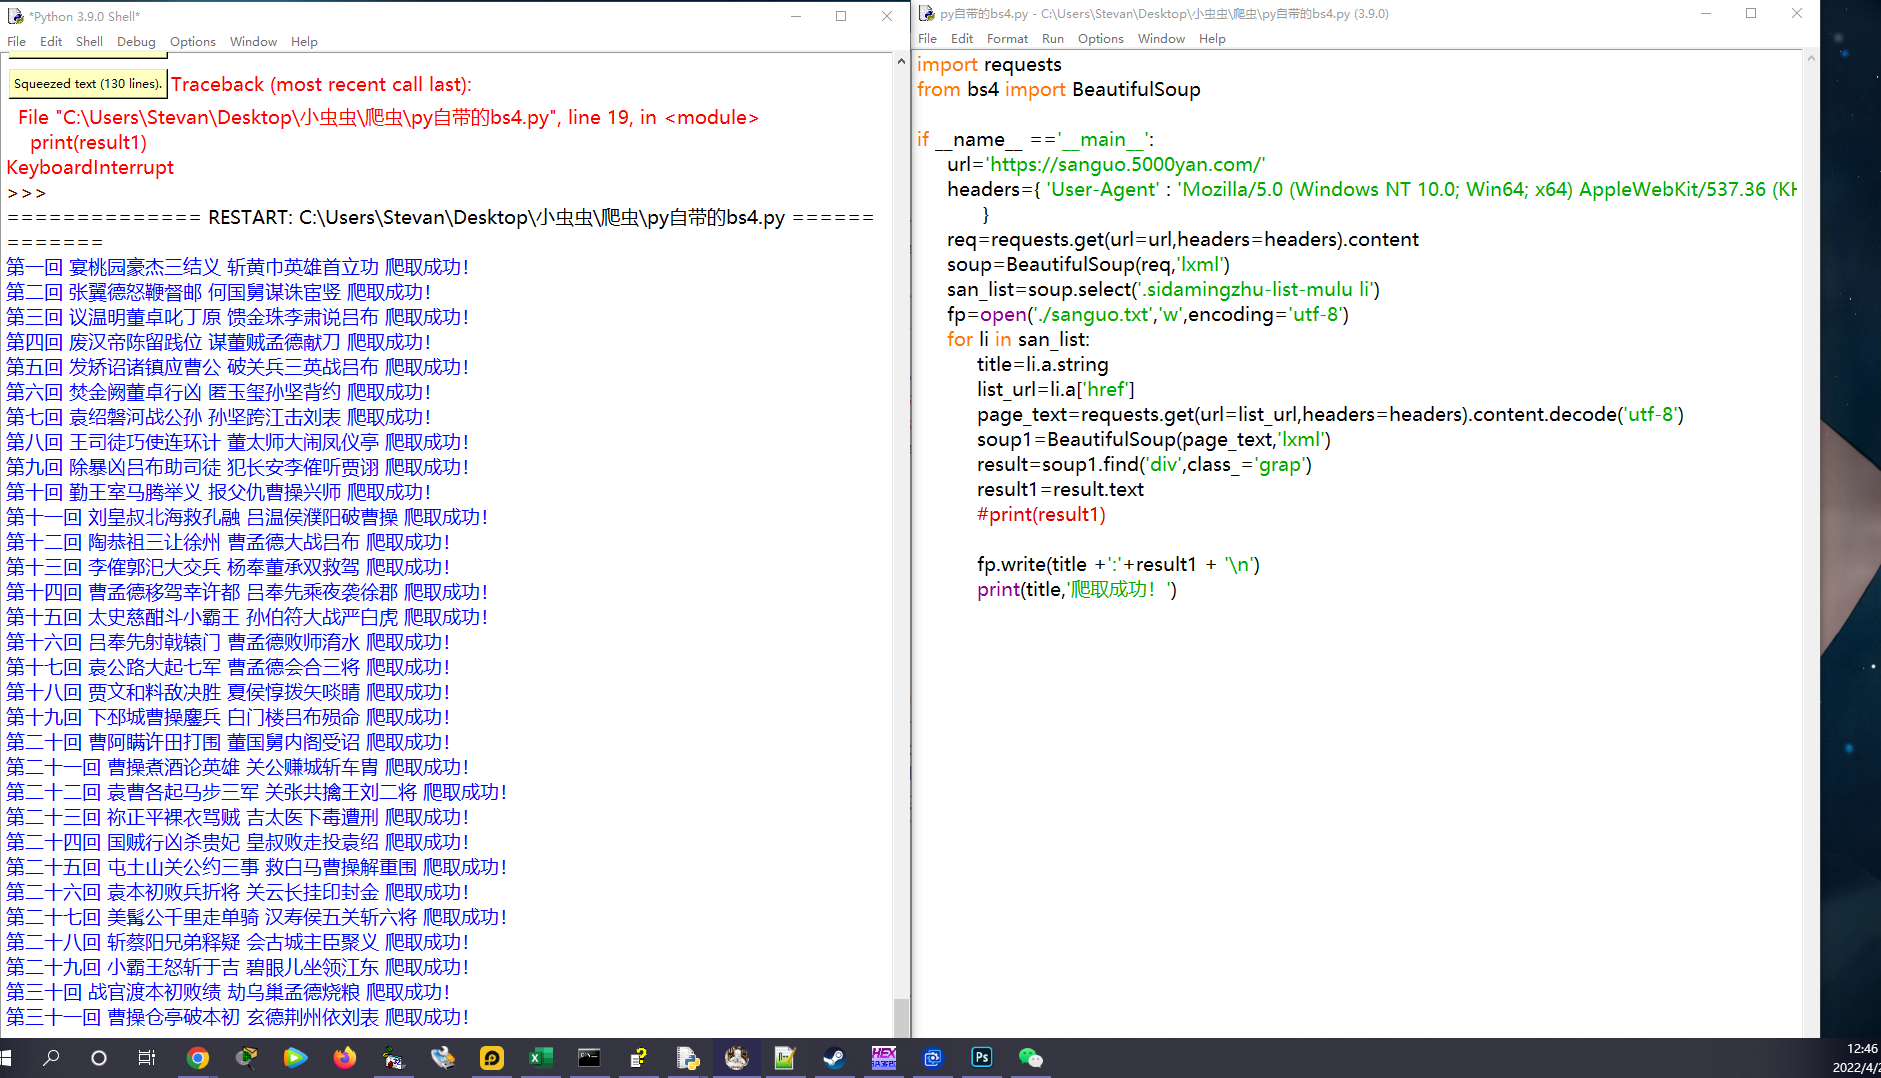Open the Python file icon on taskbar
Screen dimensions: 1881x1078
click(x=688, y=1057)
